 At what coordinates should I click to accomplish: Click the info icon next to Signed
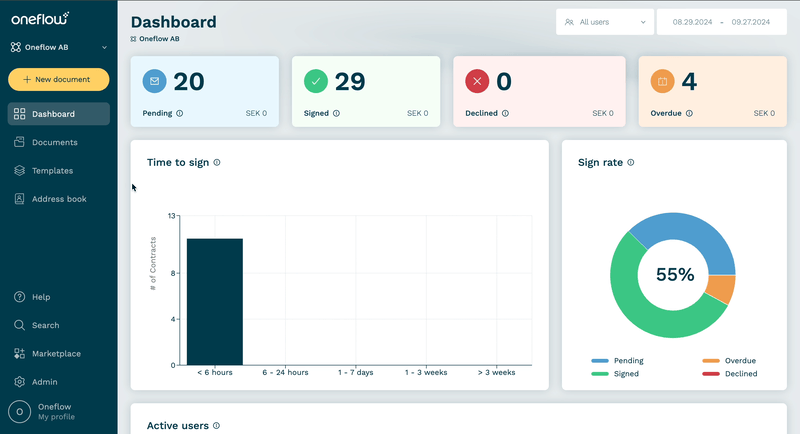pos(336,113)
